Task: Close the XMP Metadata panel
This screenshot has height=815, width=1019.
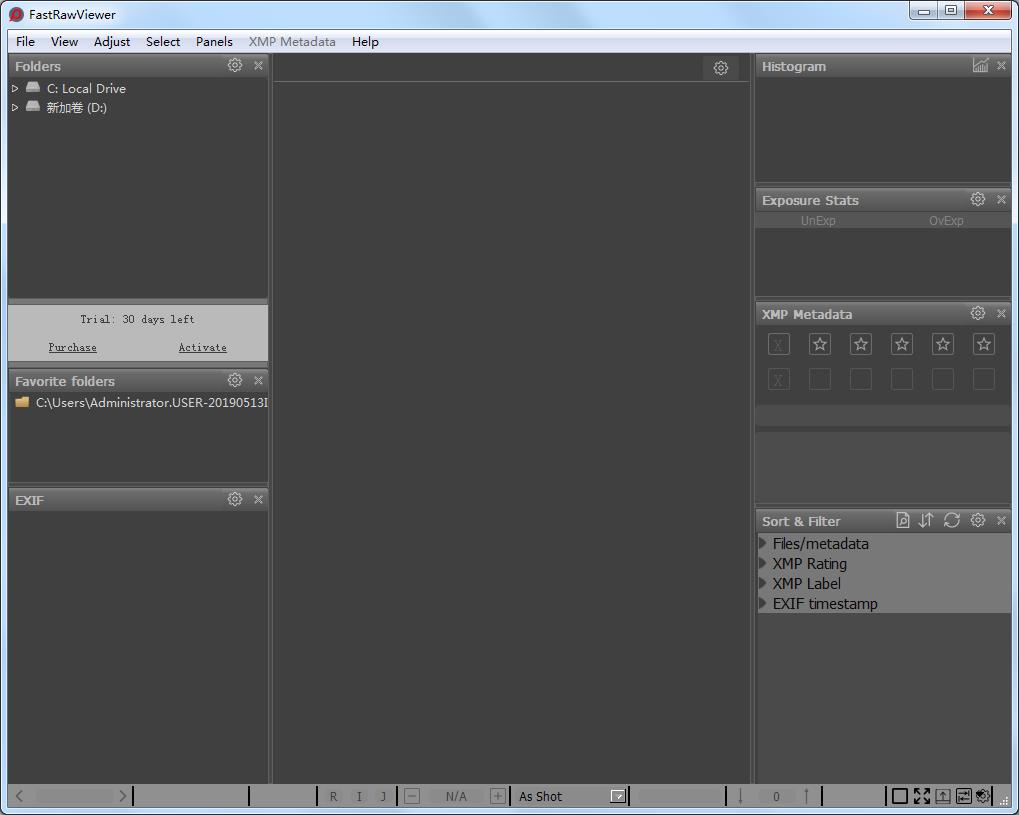Action: (1001, 313)
